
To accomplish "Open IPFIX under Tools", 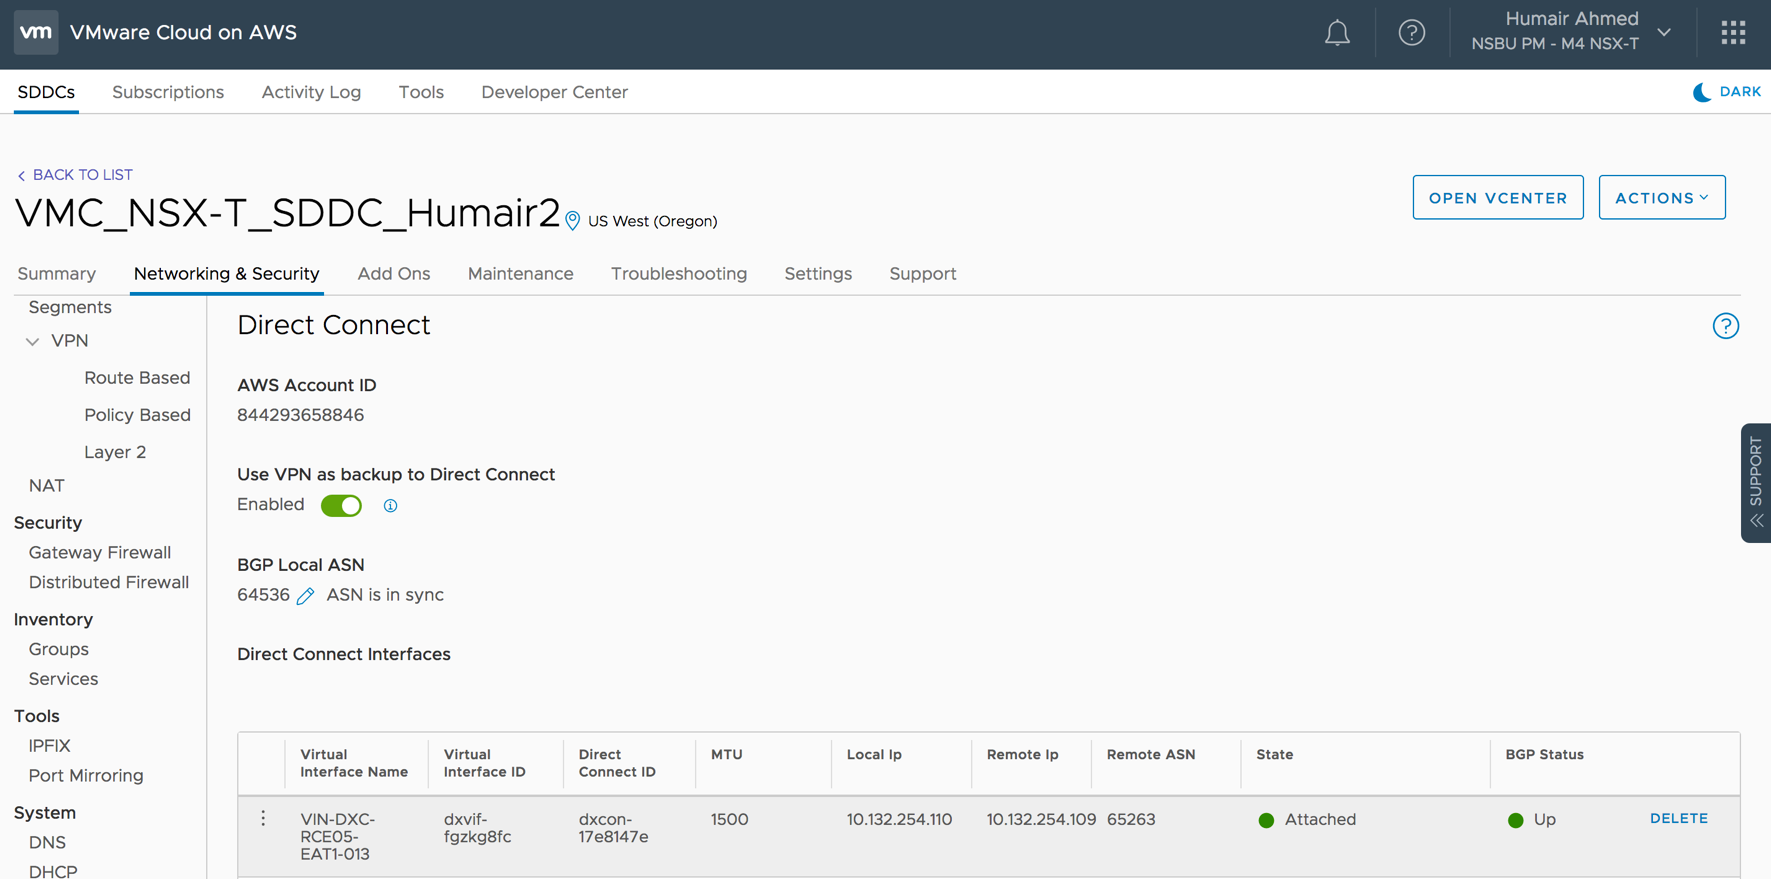I will pos(49,746).
